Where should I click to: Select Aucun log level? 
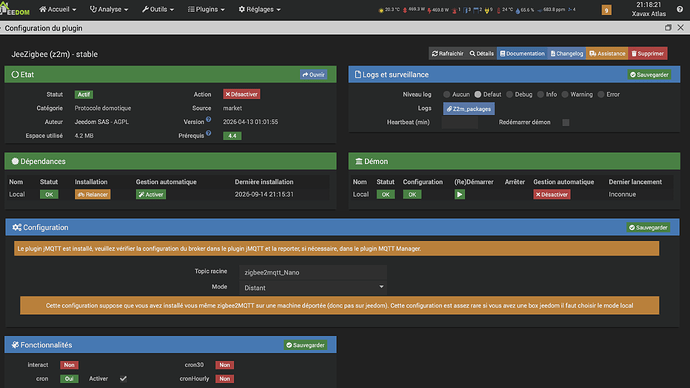[x=447, y=95]
